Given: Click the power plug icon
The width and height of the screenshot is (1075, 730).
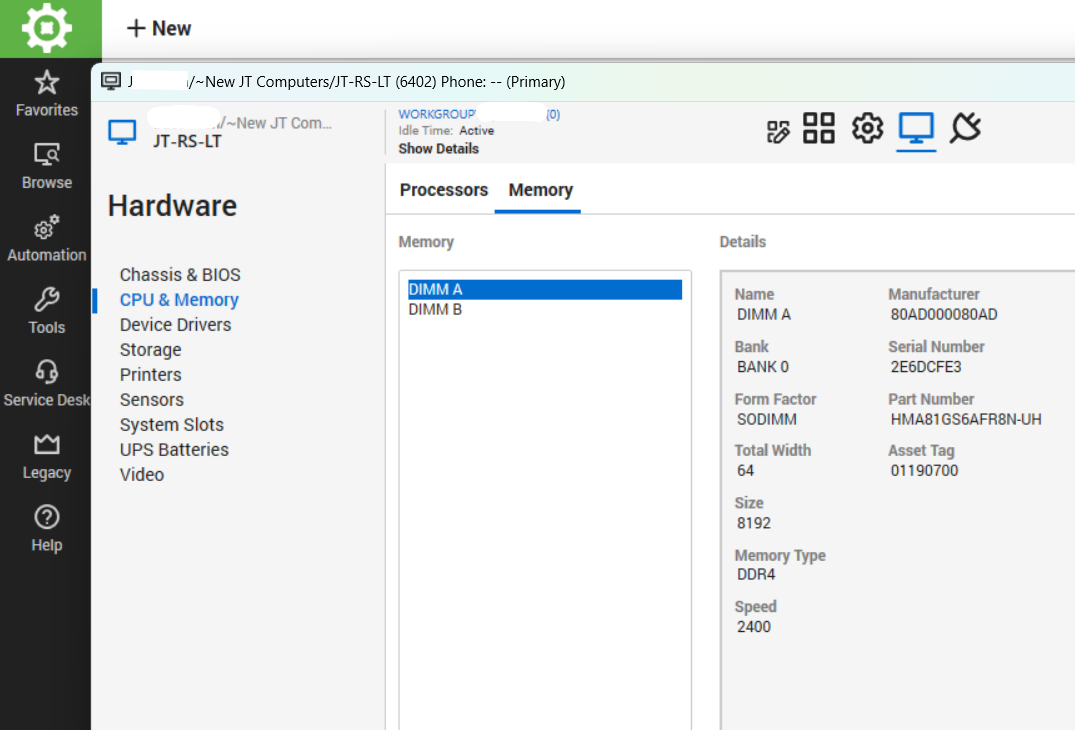Looking at the screenshot, I should (965, 128).
